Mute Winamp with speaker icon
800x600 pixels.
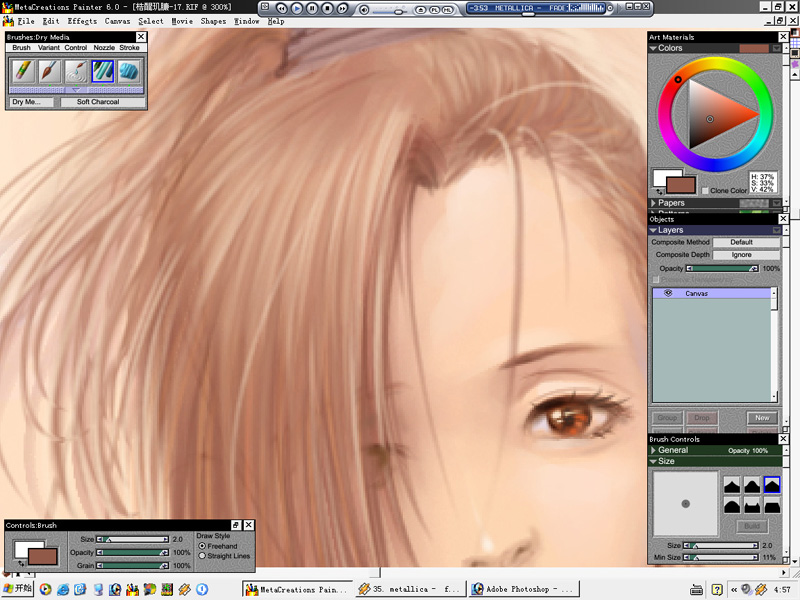pos(363,9)
